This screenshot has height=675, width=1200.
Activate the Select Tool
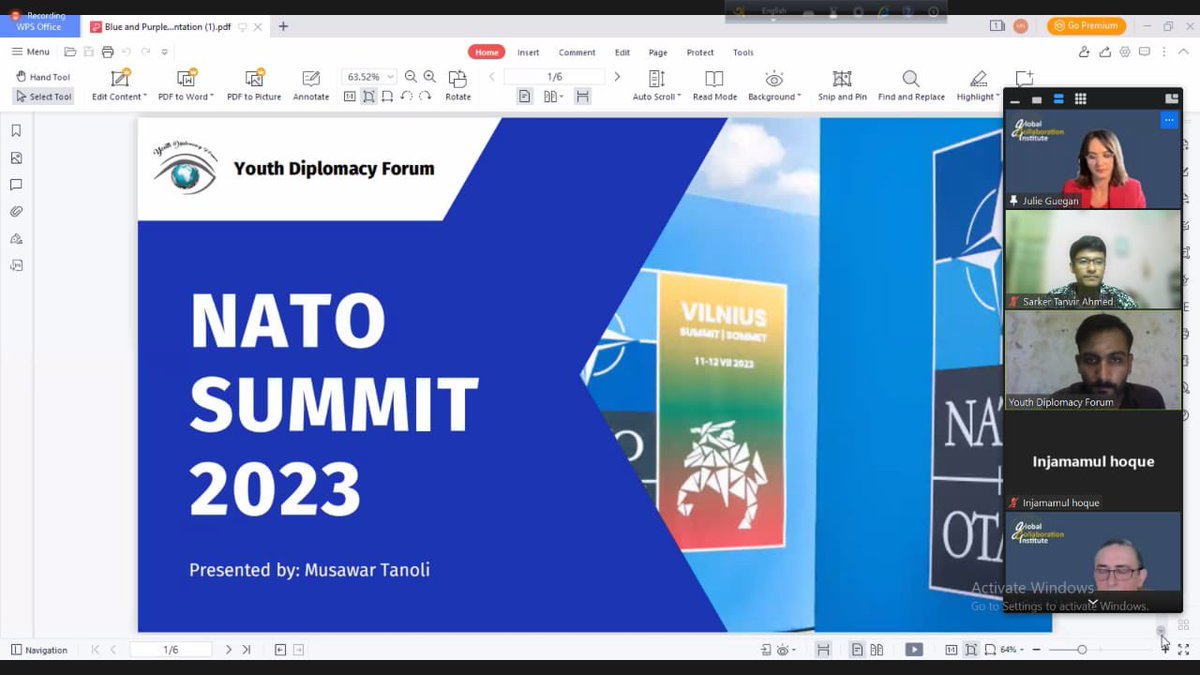tap(43, 97)
